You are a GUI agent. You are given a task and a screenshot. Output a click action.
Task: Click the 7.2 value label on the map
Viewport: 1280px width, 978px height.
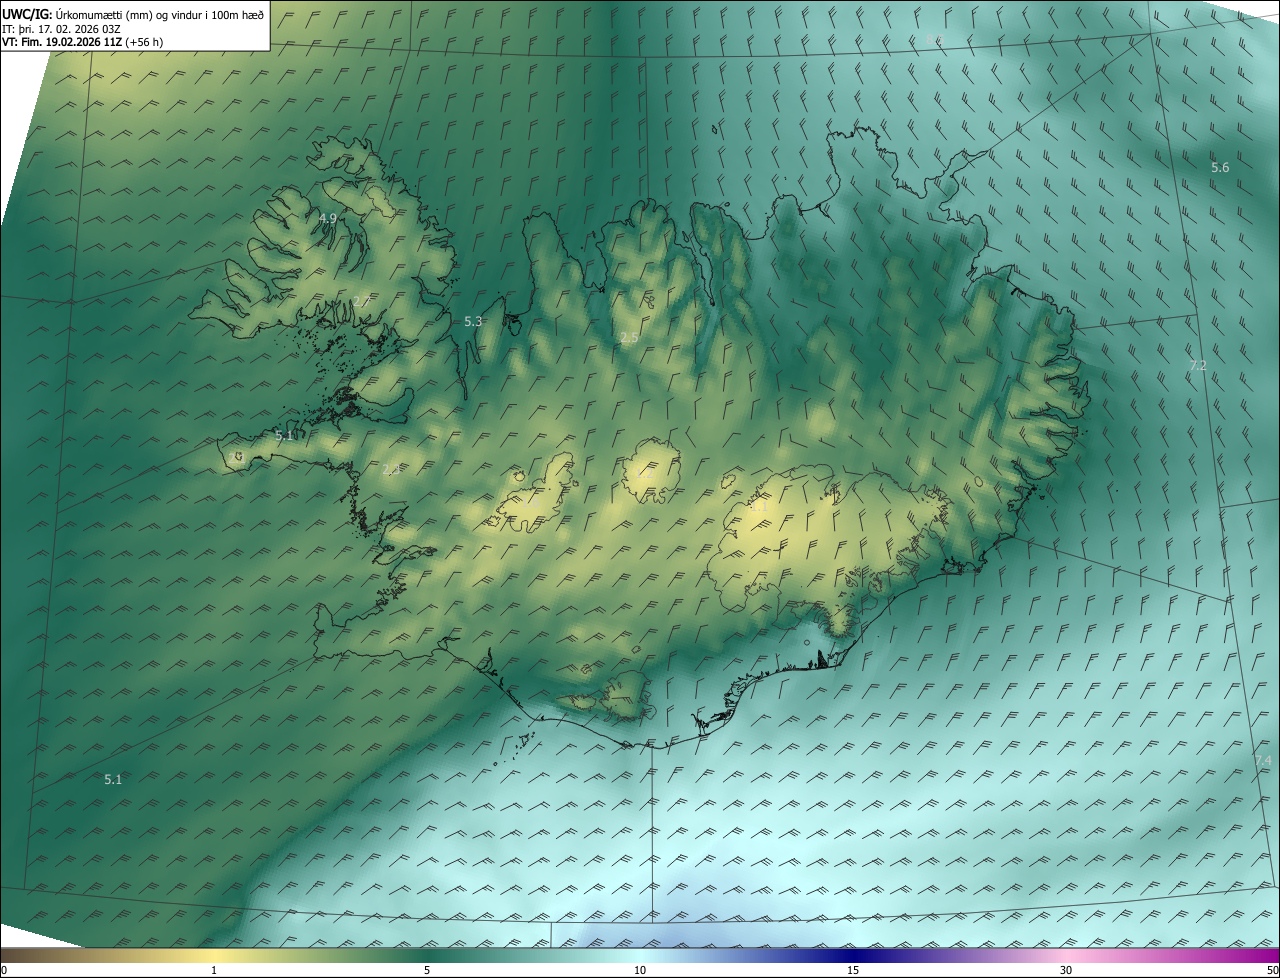point(1198,366)
